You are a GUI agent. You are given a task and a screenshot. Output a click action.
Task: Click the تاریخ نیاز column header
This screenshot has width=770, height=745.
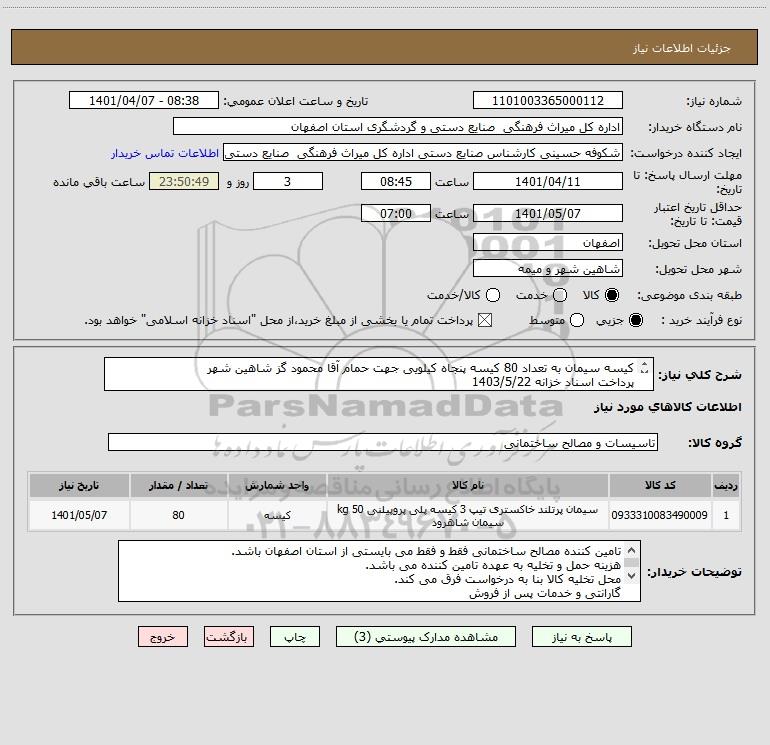(x=79, y=485)
